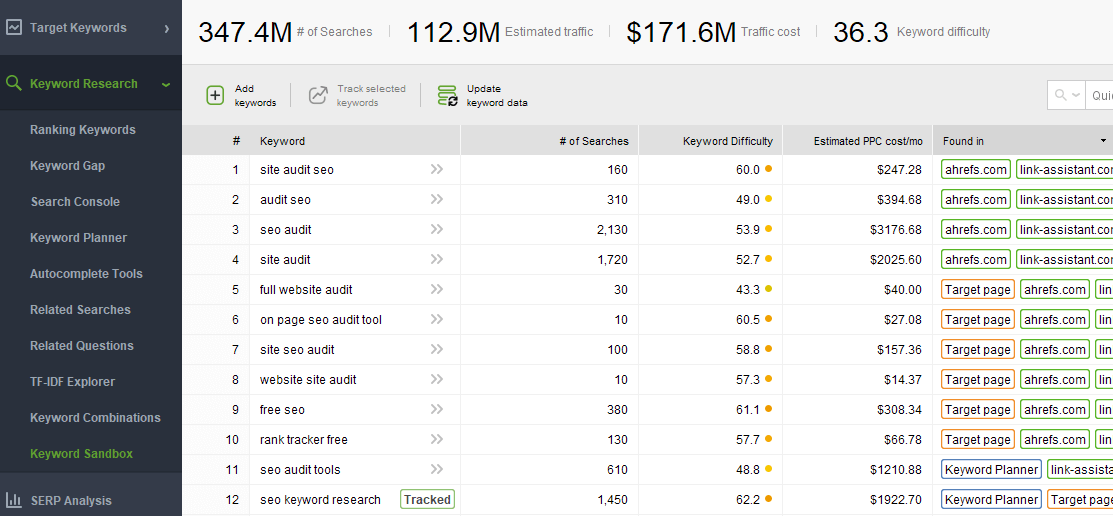Click the Quick filter search field
The height and width of the screenshot is (516, 1113).
[1100, 95]
